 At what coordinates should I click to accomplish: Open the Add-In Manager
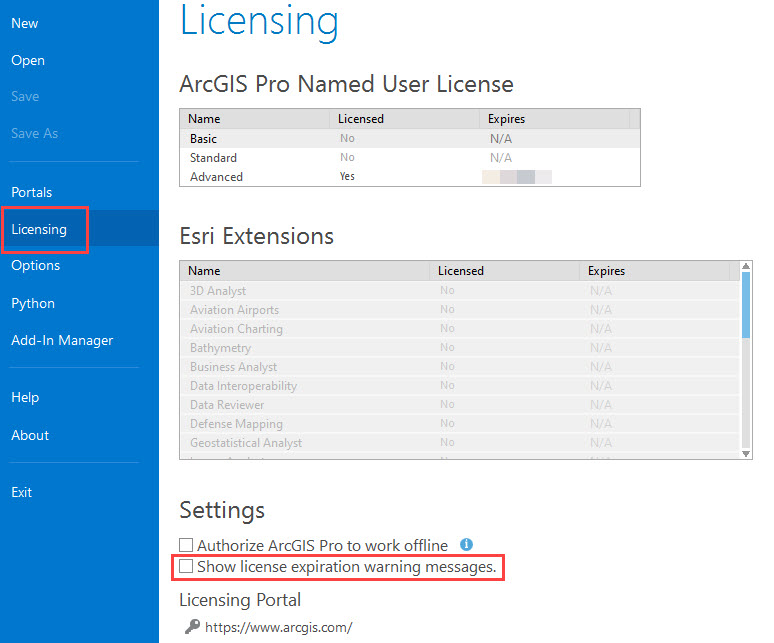[x=62, y=340]
